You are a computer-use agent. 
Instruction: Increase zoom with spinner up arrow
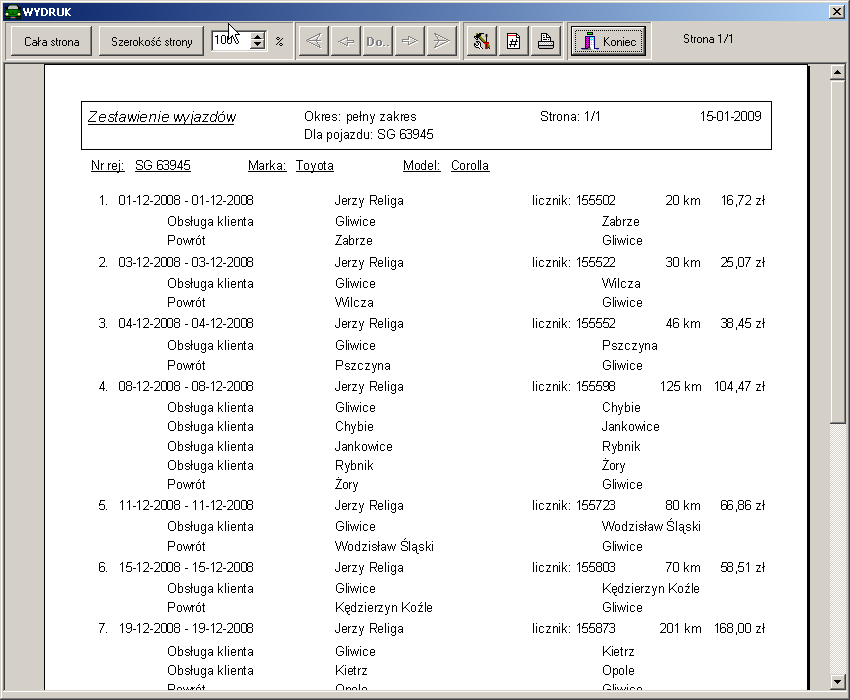pyautogui.click(x=258, y=36)
